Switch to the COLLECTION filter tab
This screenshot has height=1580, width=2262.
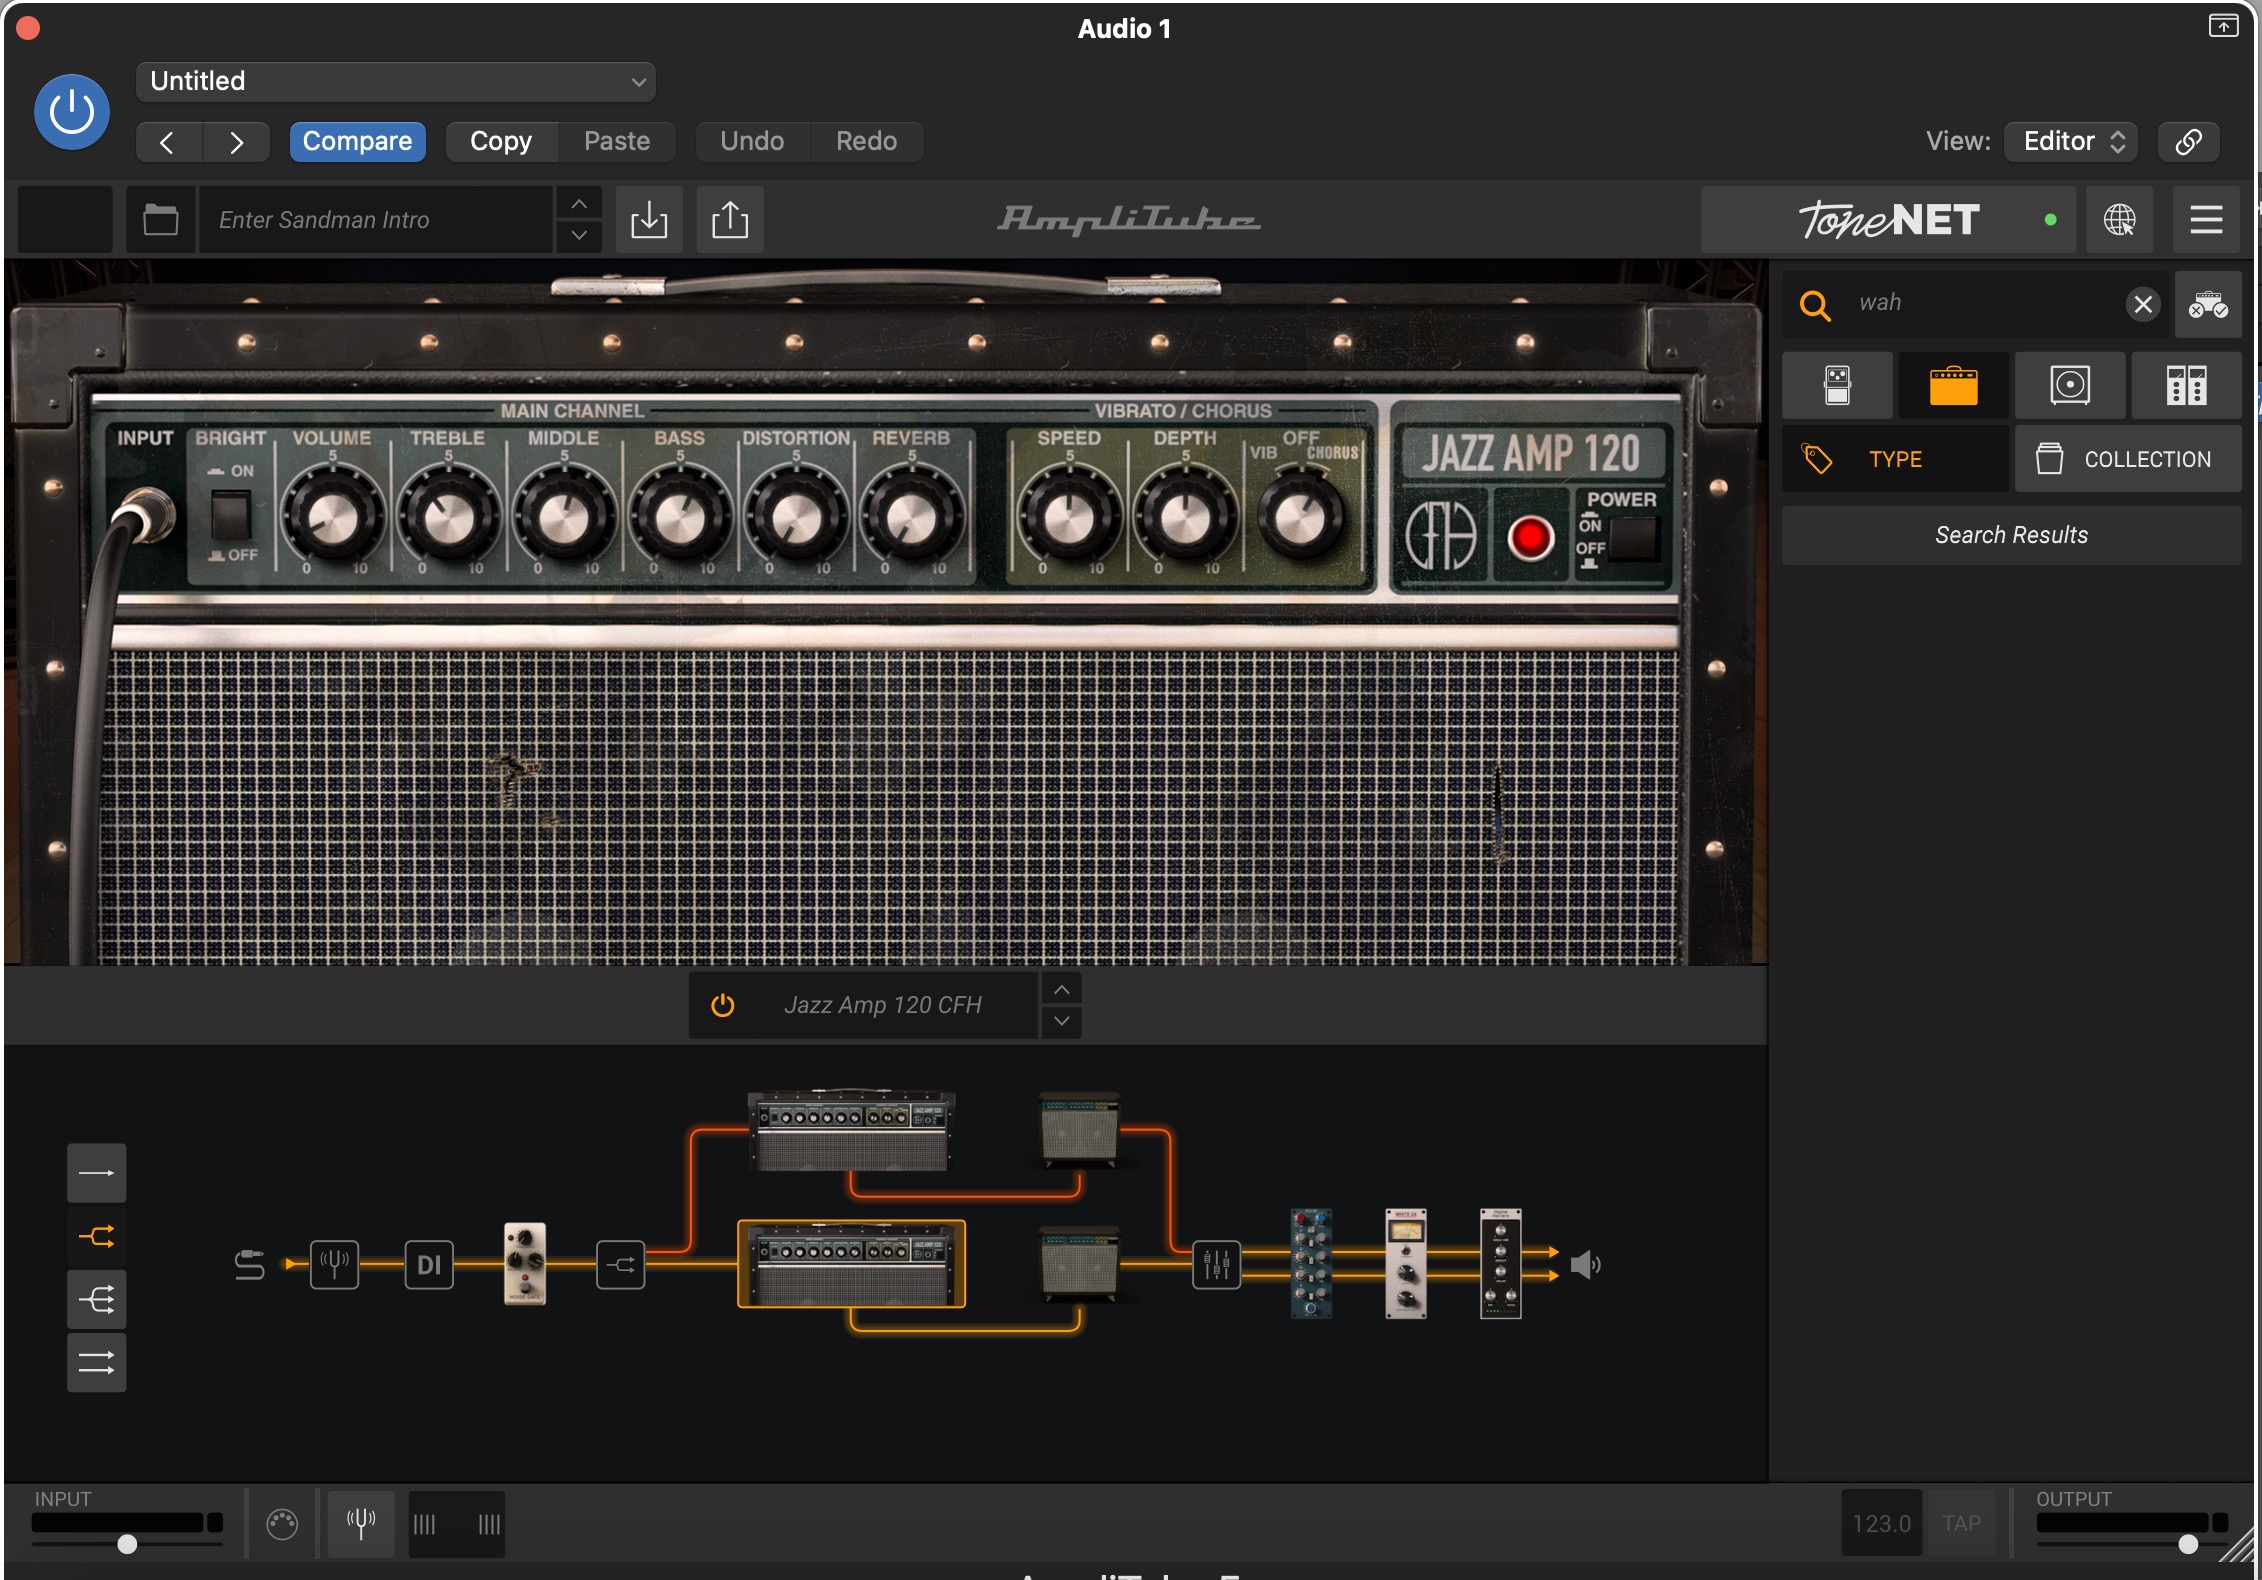[x=2128, y=459]
